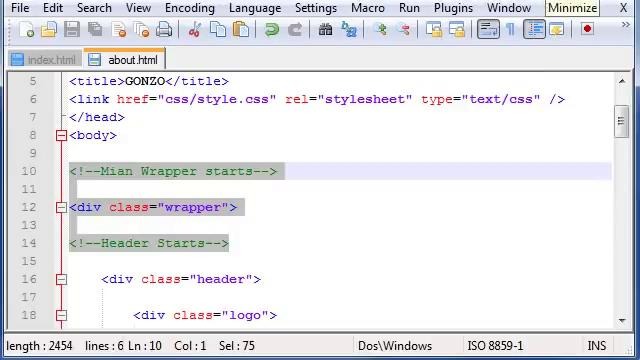Cut selection with the scissors icon
The height and width of the screenshot is (360, 640).
[x=195, y=29]
